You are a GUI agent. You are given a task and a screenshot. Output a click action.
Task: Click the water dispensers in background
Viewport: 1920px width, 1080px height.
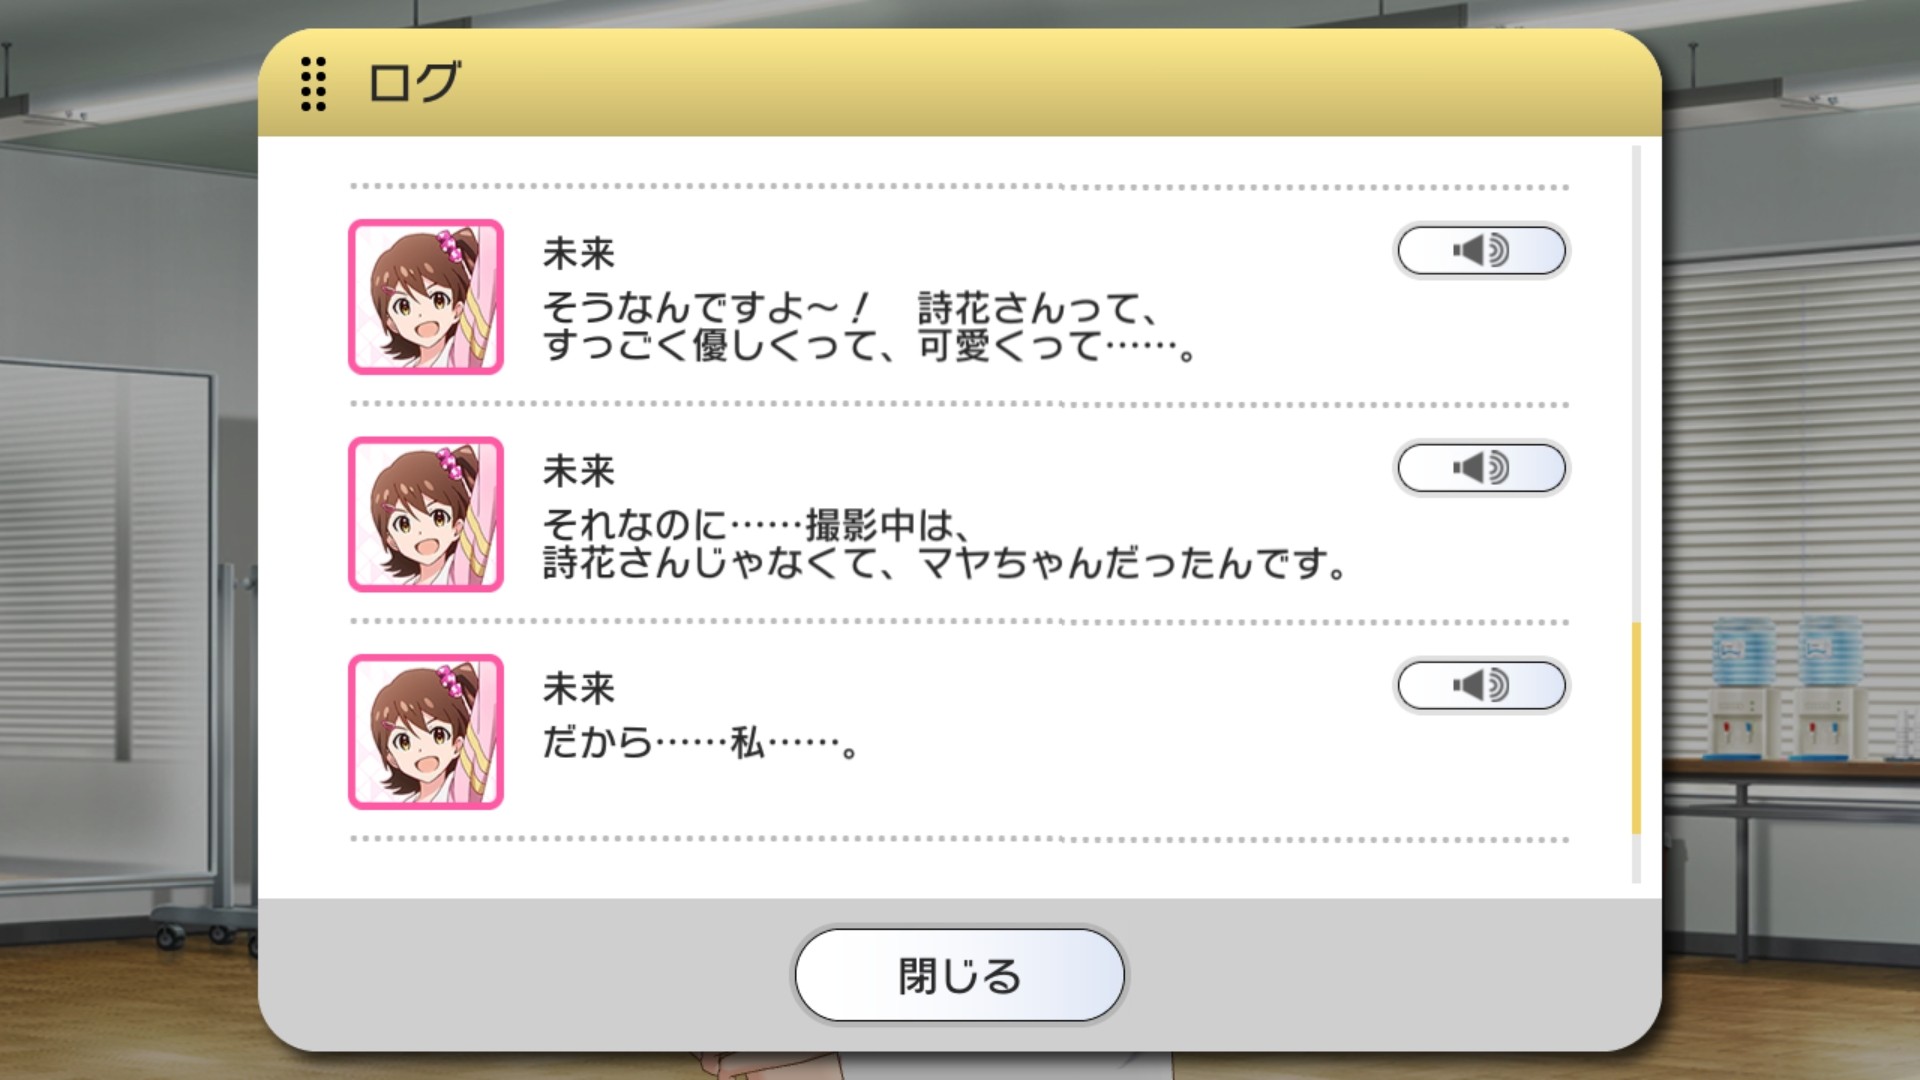pyautogui.click(x=1786, y=687)
